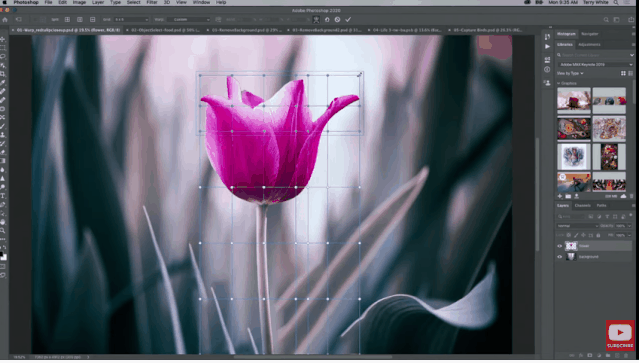Select the first Graphics library thumbnail
639x363 pixels.
573,100
